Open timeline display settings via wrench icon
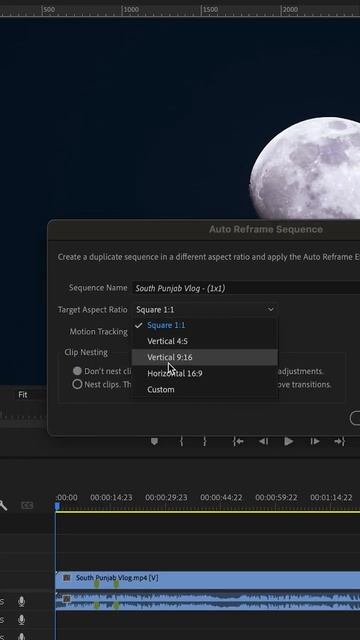The width and height of the screenshot is (360, 640). [x=3, y=505]
